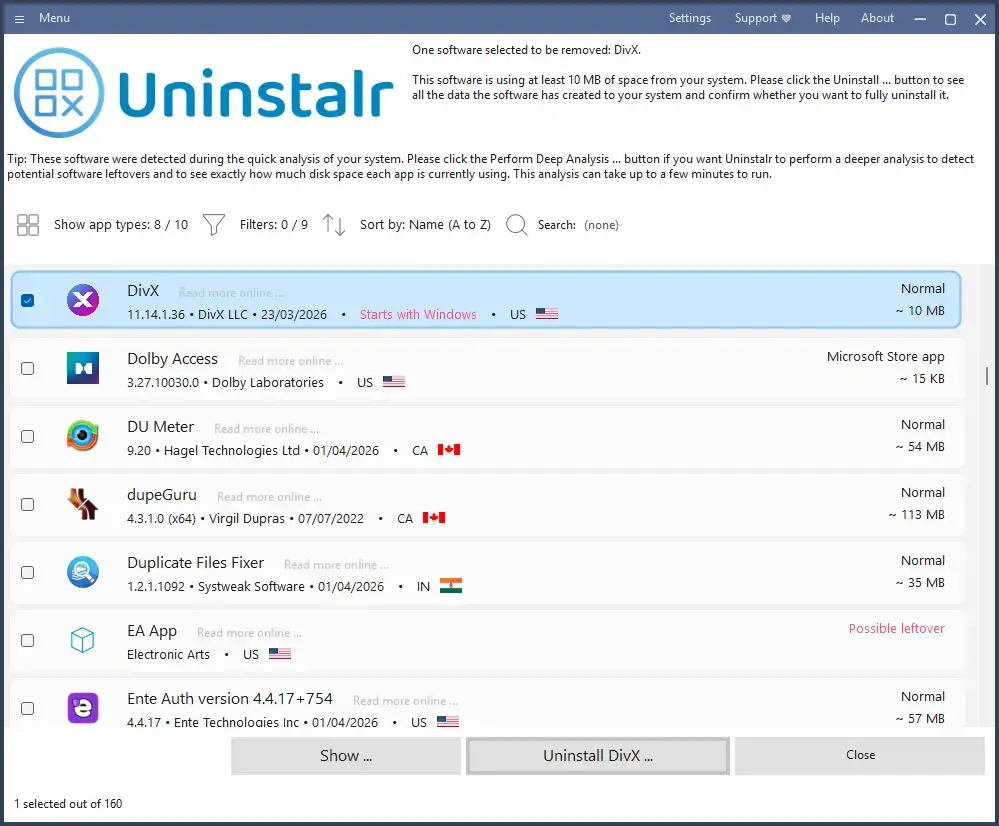Click the 'Electronic Arts' publisher text

(x=168, y=654)
